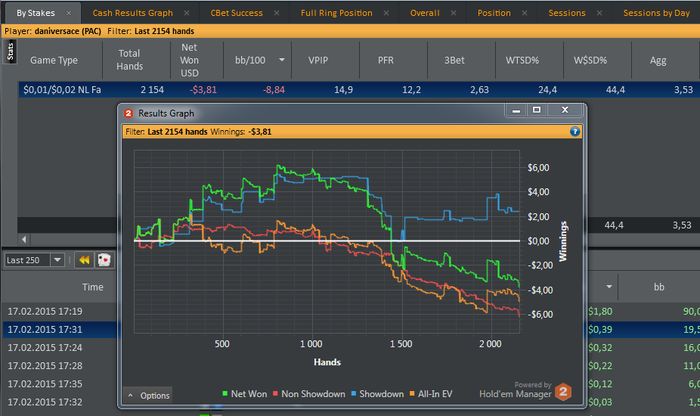Open the bb/100 column dropdown arrow
The height and width of the screenshot is (416, 700).
[282, 60]
